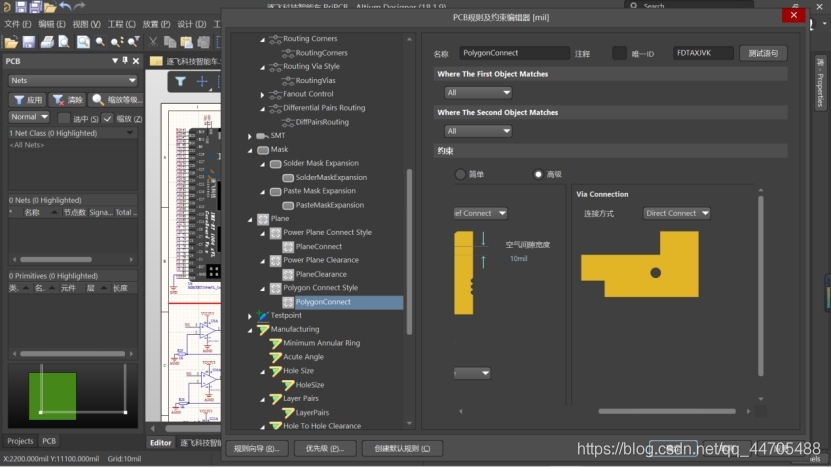Switch to the Projects tab
Viewport: 831px width, 468px height.
tap(20, 441)
